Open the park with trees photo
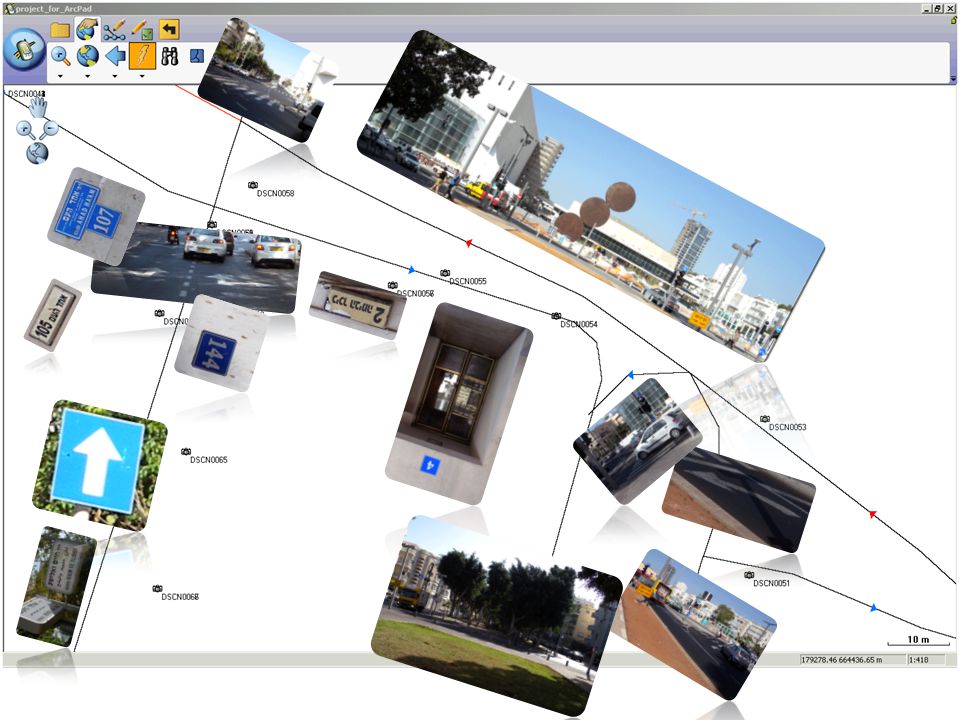Screen dimensions: 960x720 click(496, 615)
